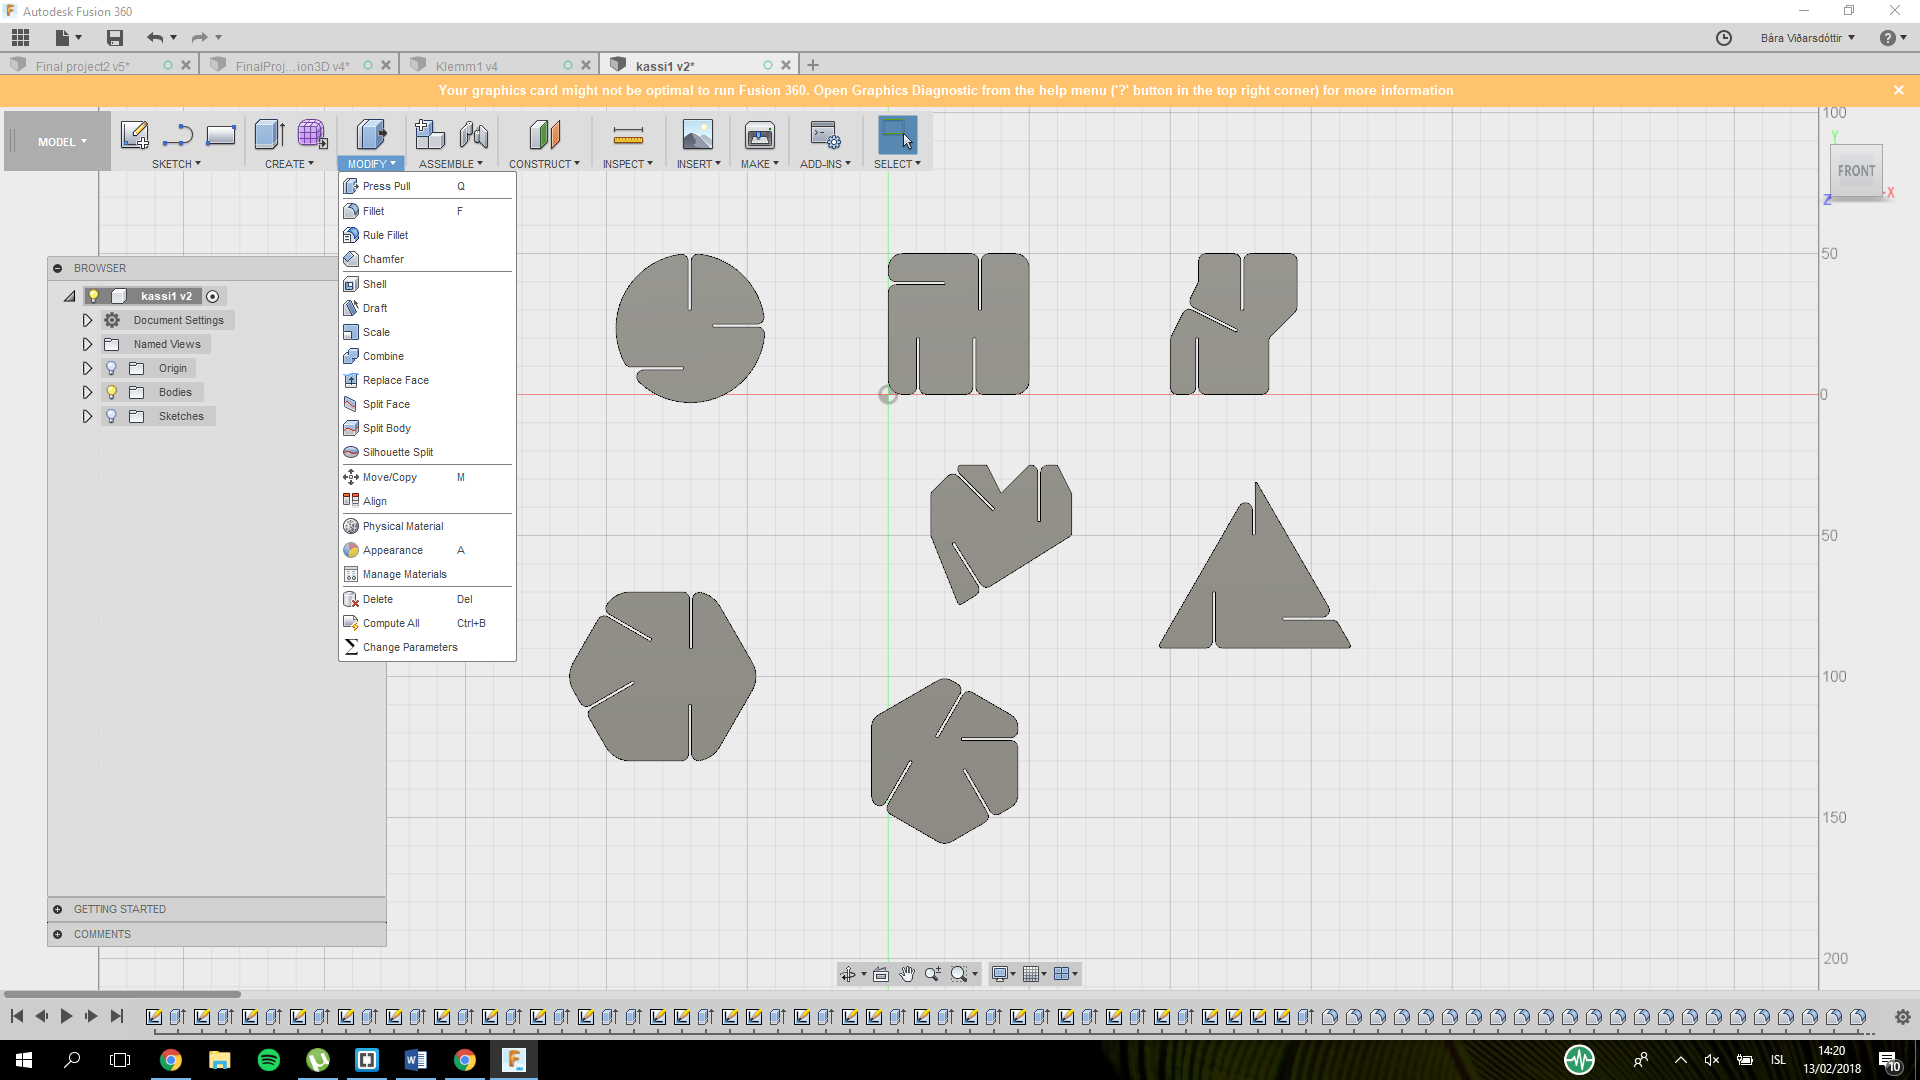The height and width of the screenshot is (1080, 1920).
Task: Choose Split Body from Modify menu
Action: click(x=387, y=428)
